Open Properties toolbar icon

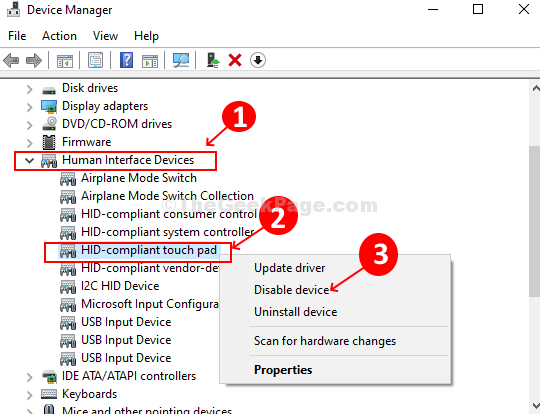point(95,61)
